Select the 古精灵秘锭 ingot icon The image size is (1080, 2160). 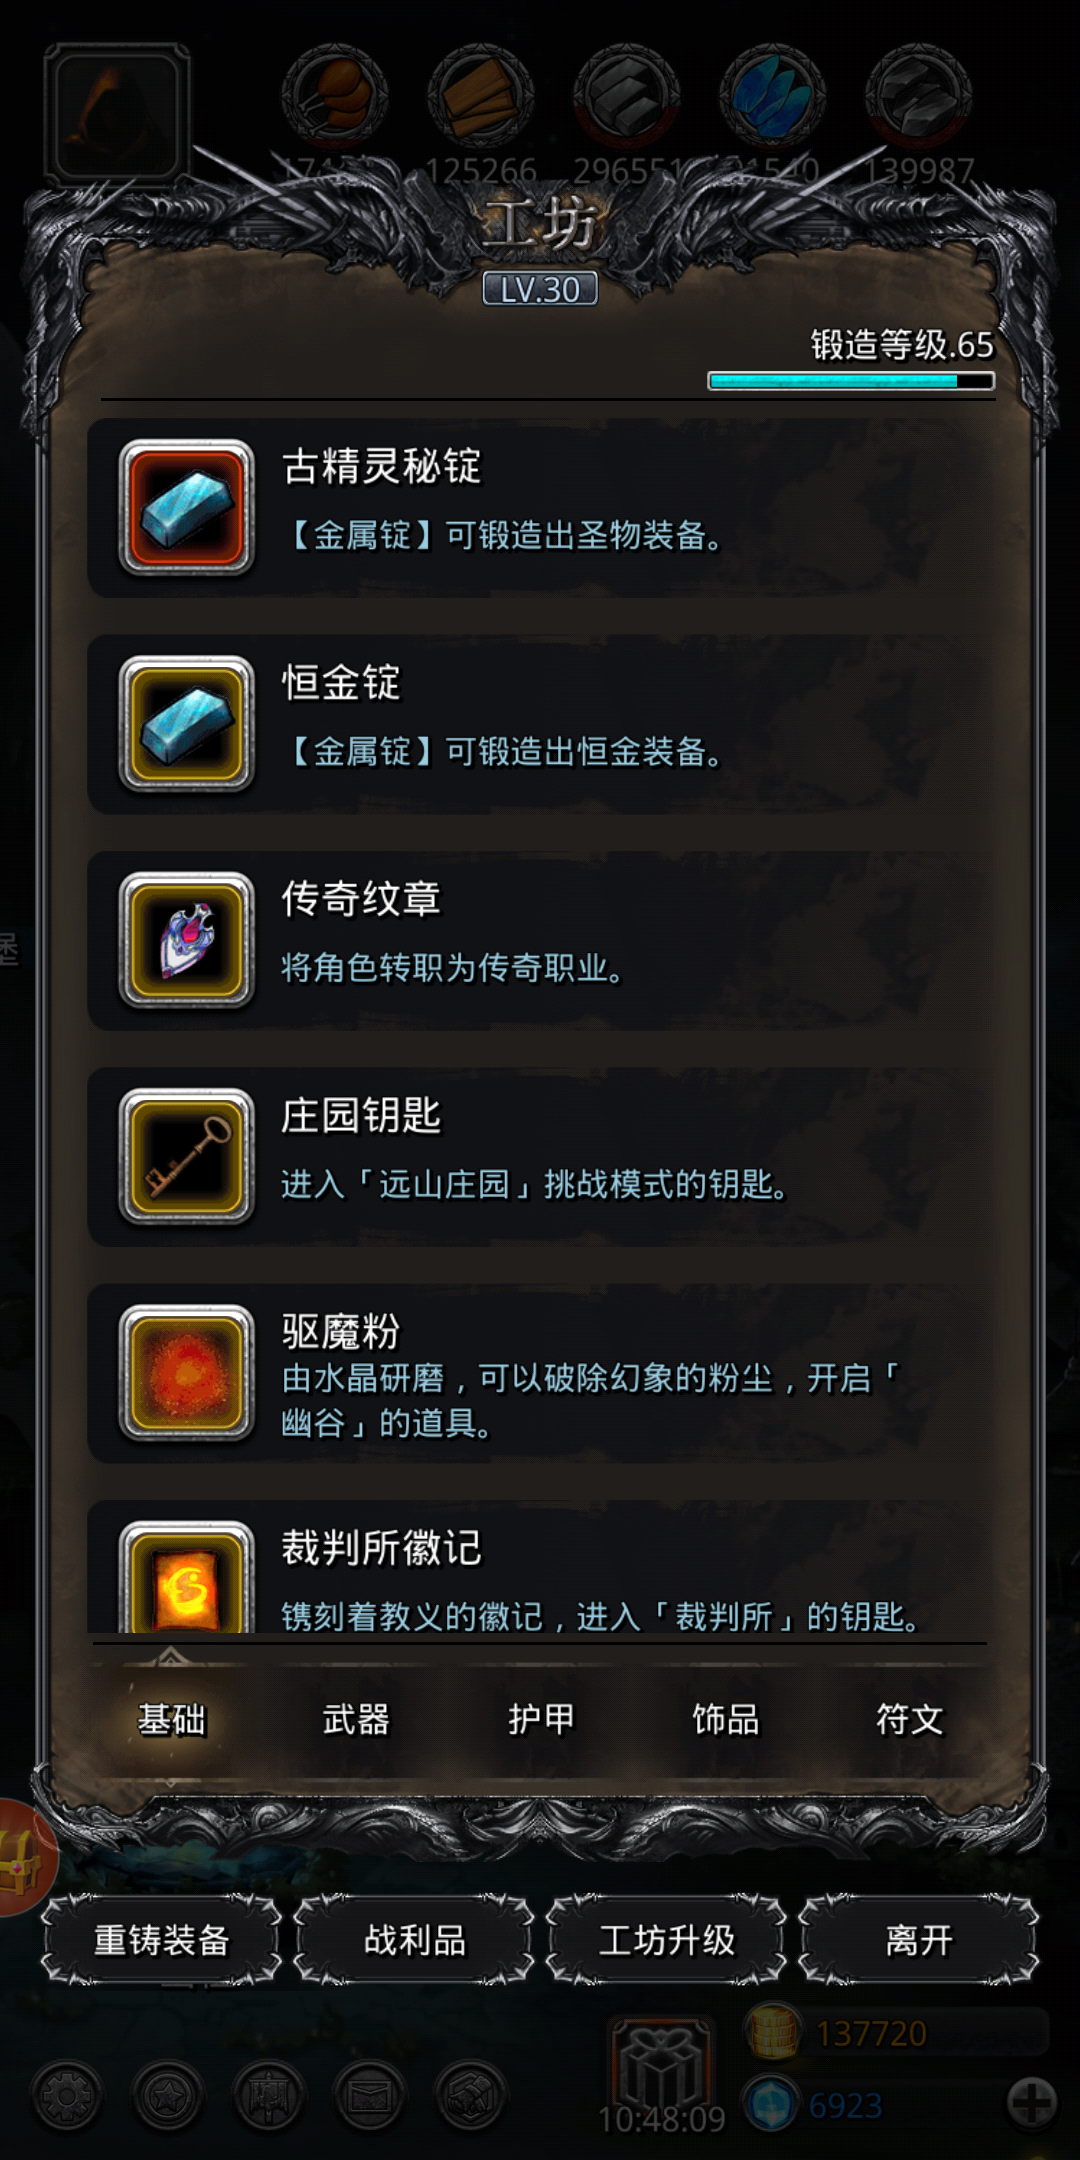pos(186,507)
